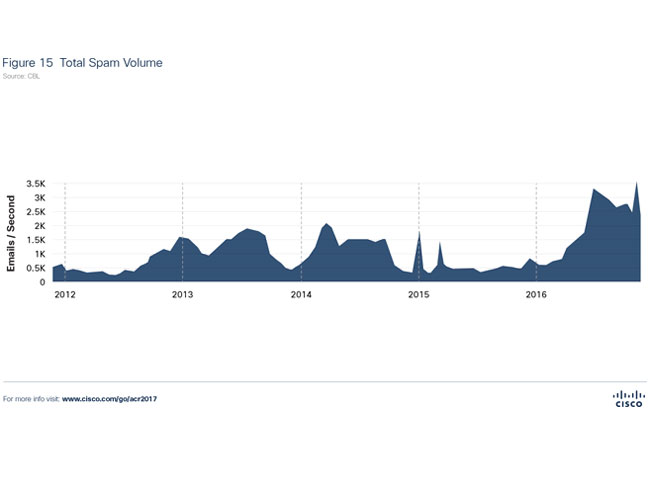Click the 2012 x-axis label

pos(65,295)
